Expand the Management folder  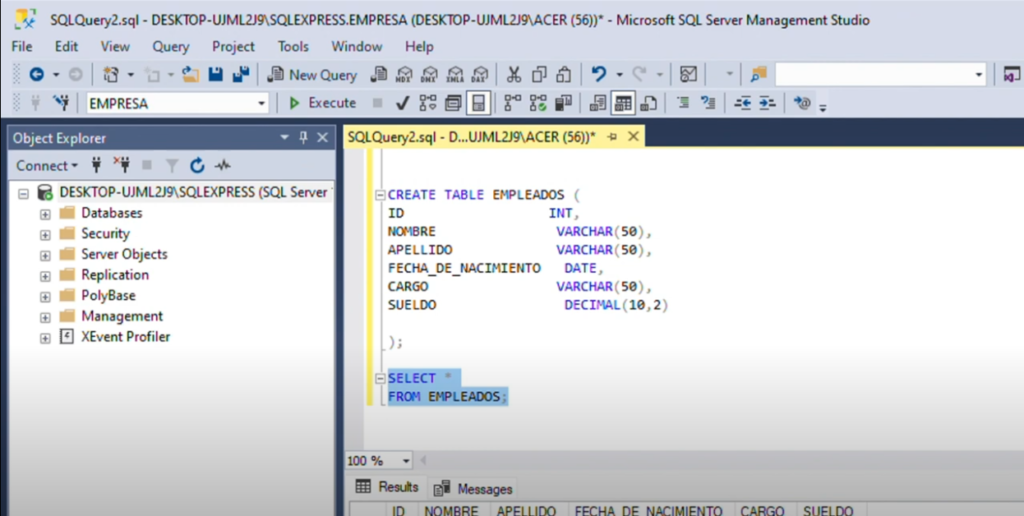click(x=45, y=317)
